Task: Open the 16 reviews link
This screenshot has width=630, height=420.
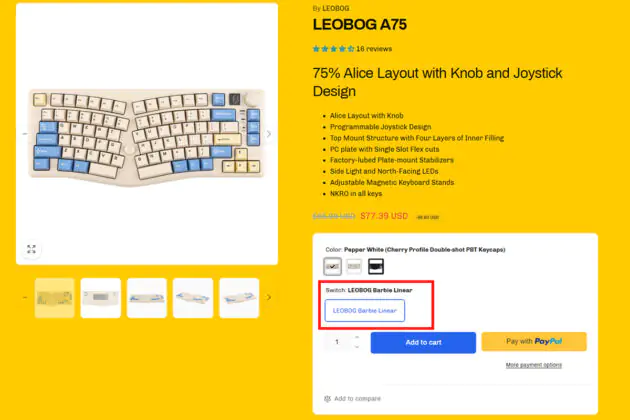Action: pyautogui.click(x=374, y=49)
